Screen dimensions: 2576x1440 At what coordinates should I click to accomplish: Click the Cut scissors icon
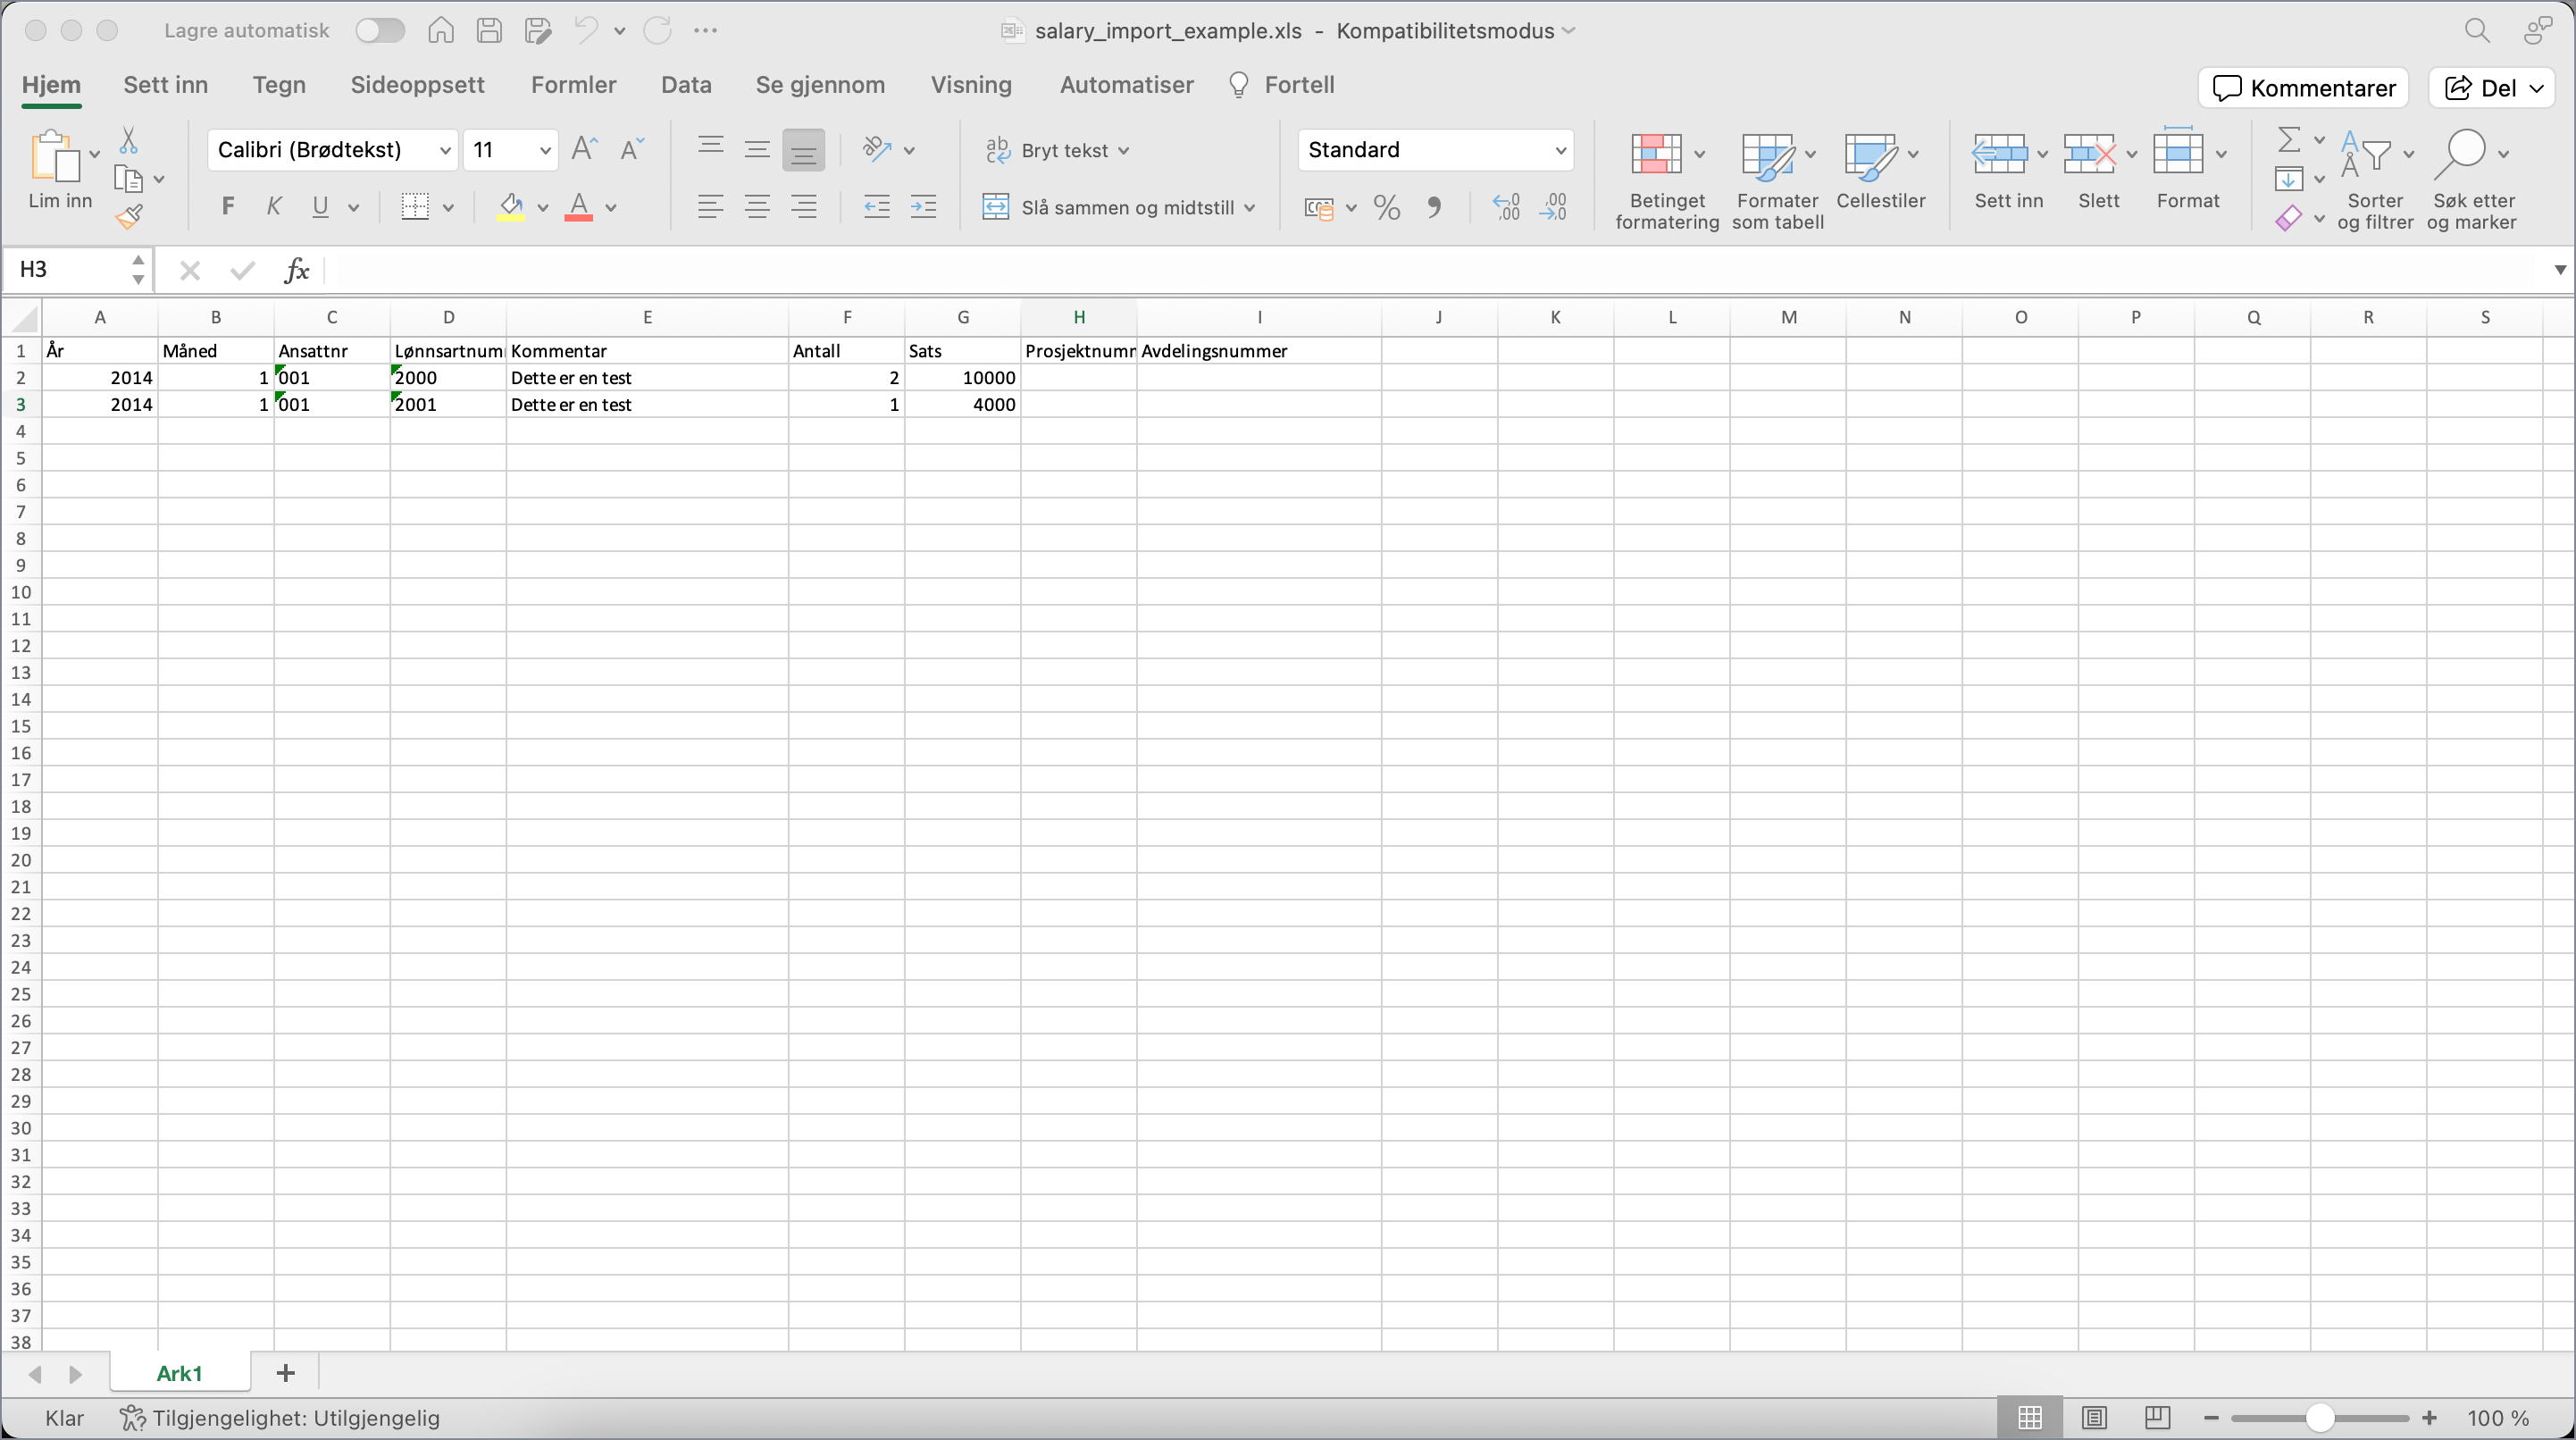pyautogui.click(x=128, y=140)
